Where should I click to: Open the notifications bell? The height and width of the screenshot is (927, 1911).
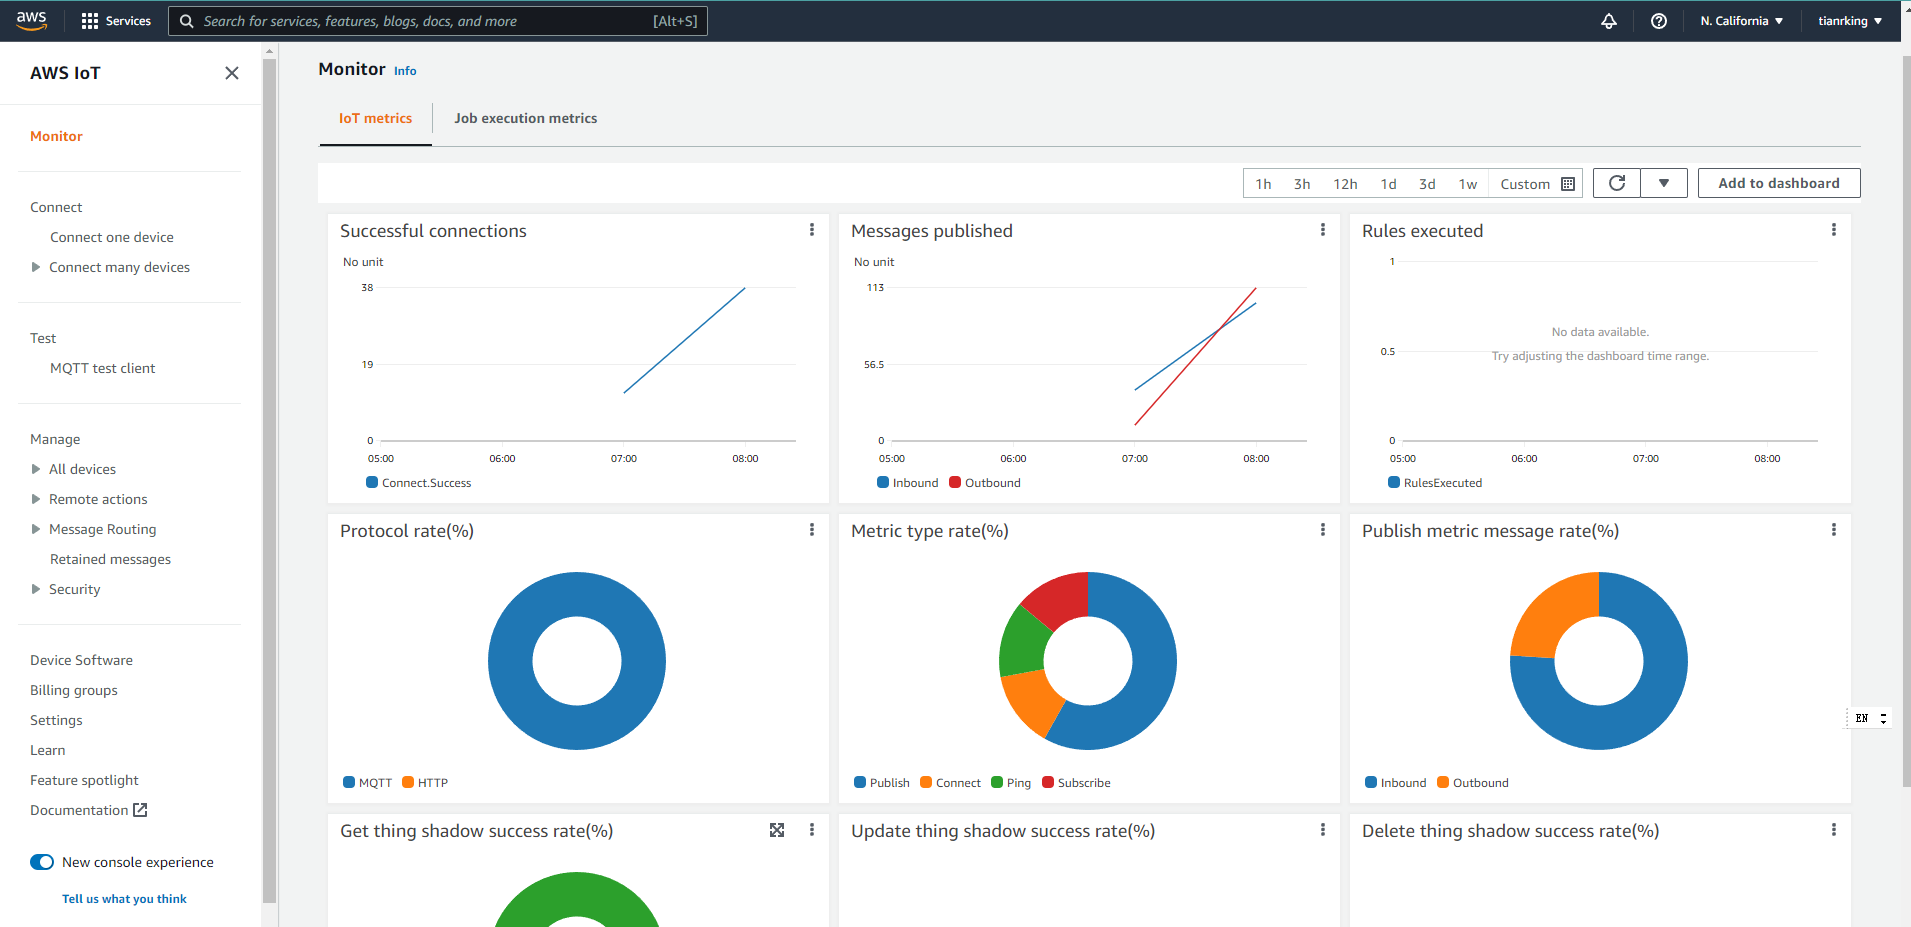click(1609, 21)
